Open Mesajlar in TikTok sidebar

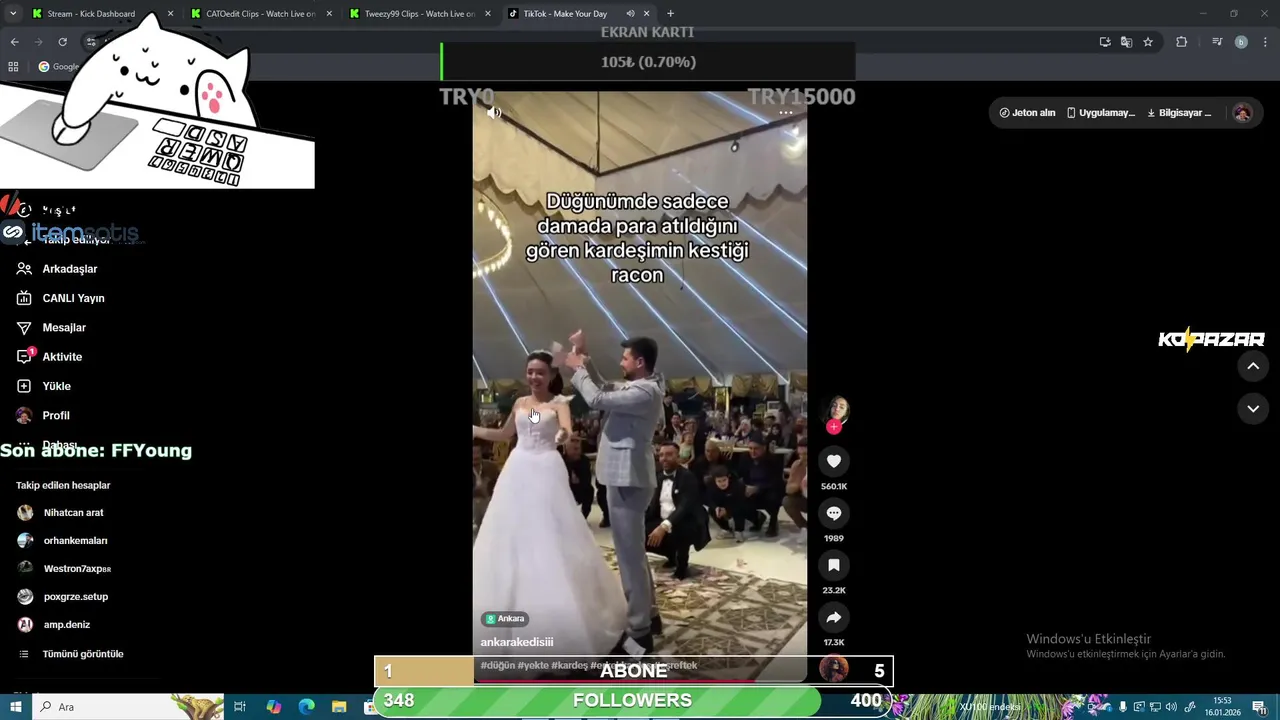(52, 327)
